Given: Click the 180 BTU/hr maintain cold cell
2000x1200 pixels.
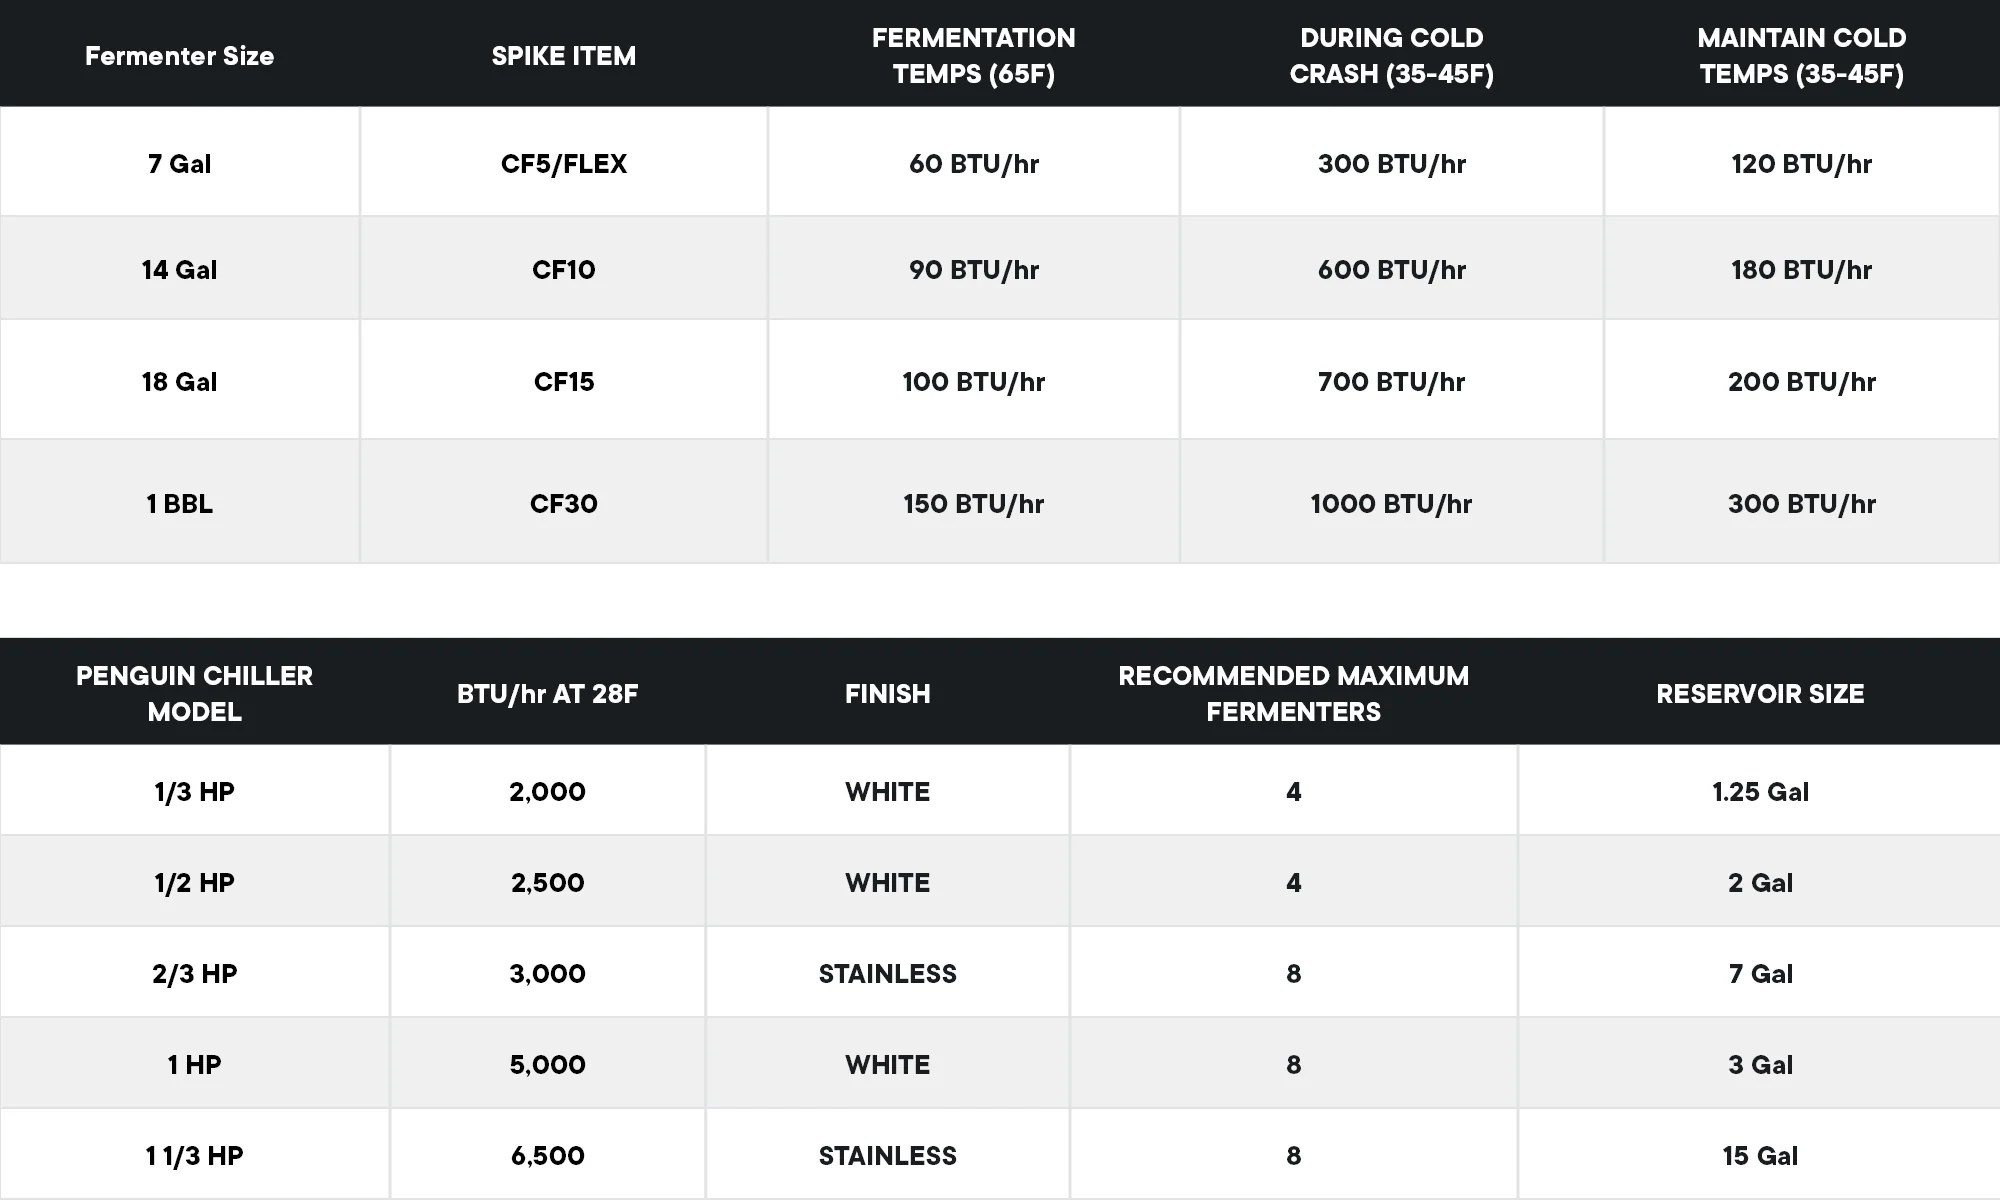Looking at the screenshot, I should click(x=1801, y=270).
